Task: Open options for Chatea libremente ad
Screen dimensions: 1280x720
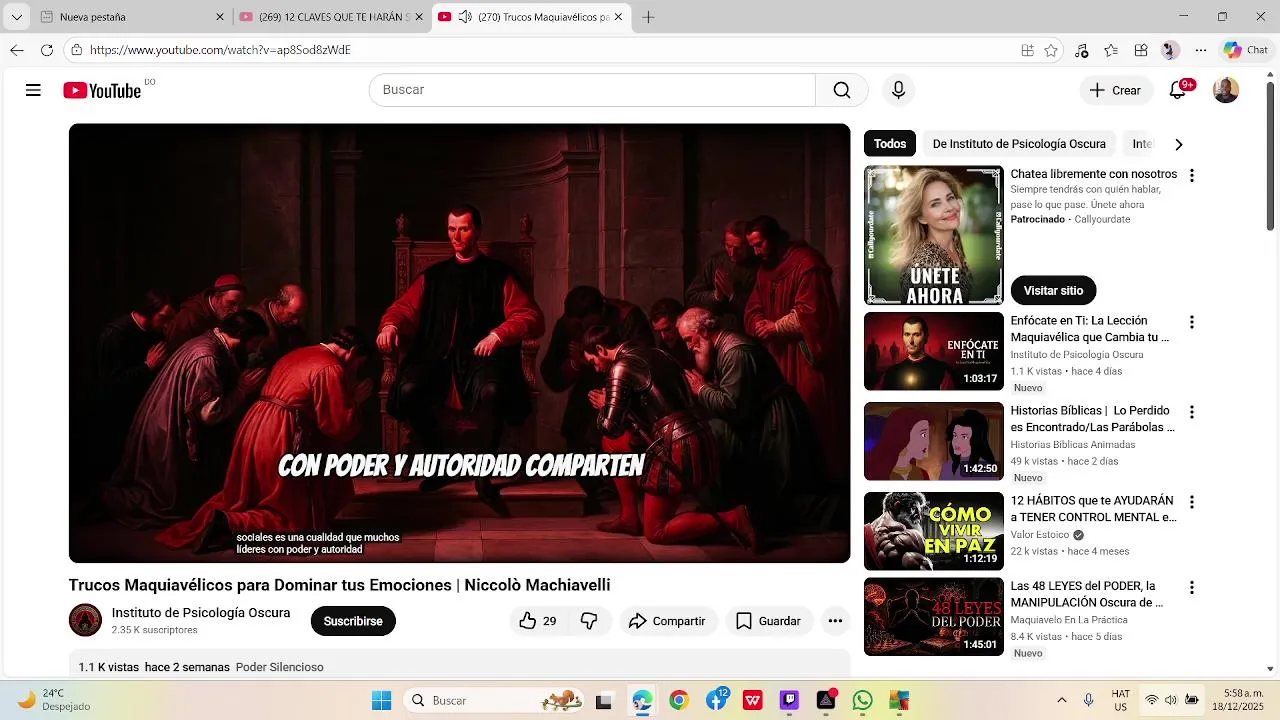Action: (1191, 175)
